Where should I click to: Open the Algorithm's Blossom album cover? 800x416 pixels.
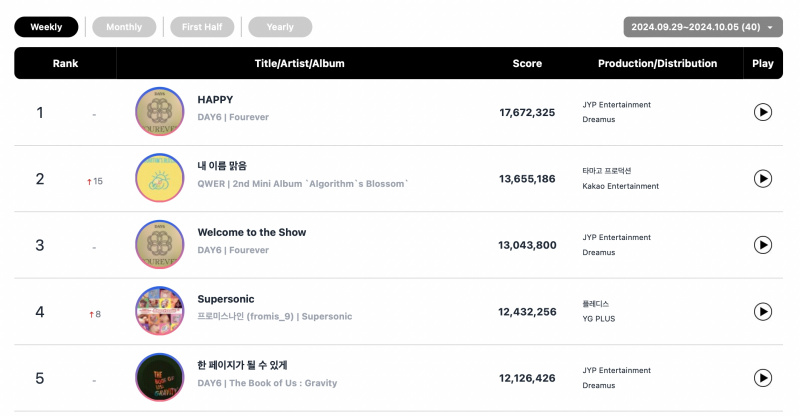[x=160, y=178]
